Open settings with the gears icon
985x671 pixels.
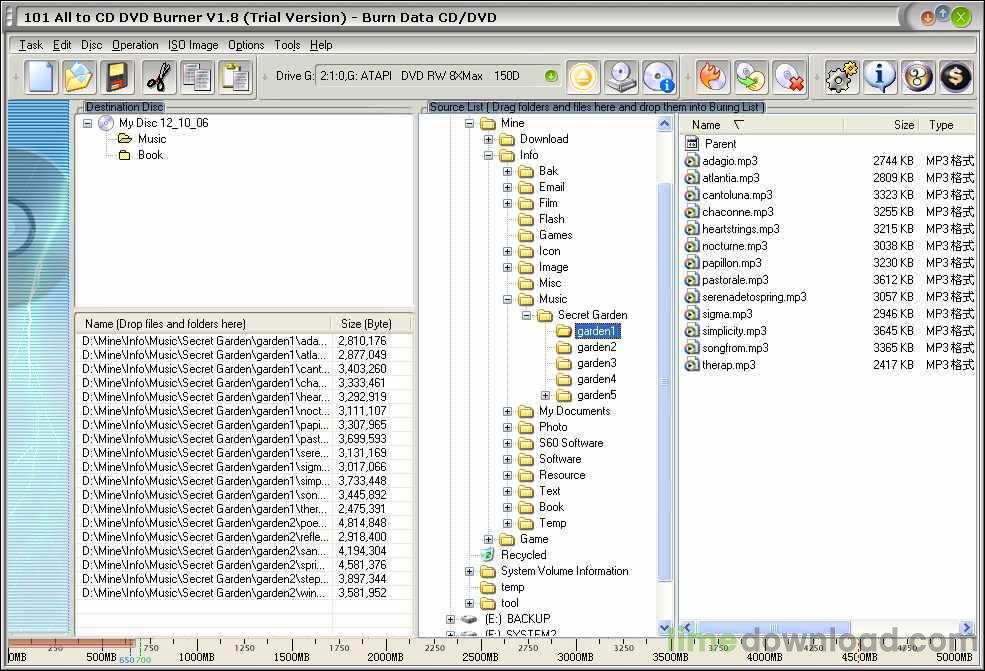coord(841,77)
